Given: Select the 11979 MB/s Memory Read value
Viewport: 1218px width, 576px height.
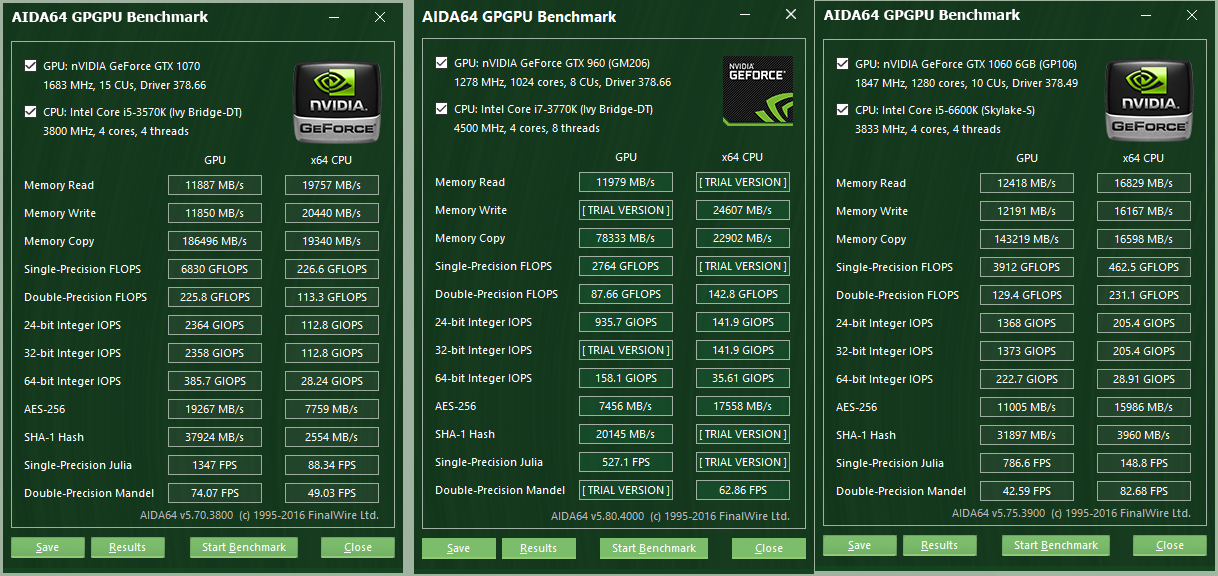Looking at the screenshot, I should [626, 182].
